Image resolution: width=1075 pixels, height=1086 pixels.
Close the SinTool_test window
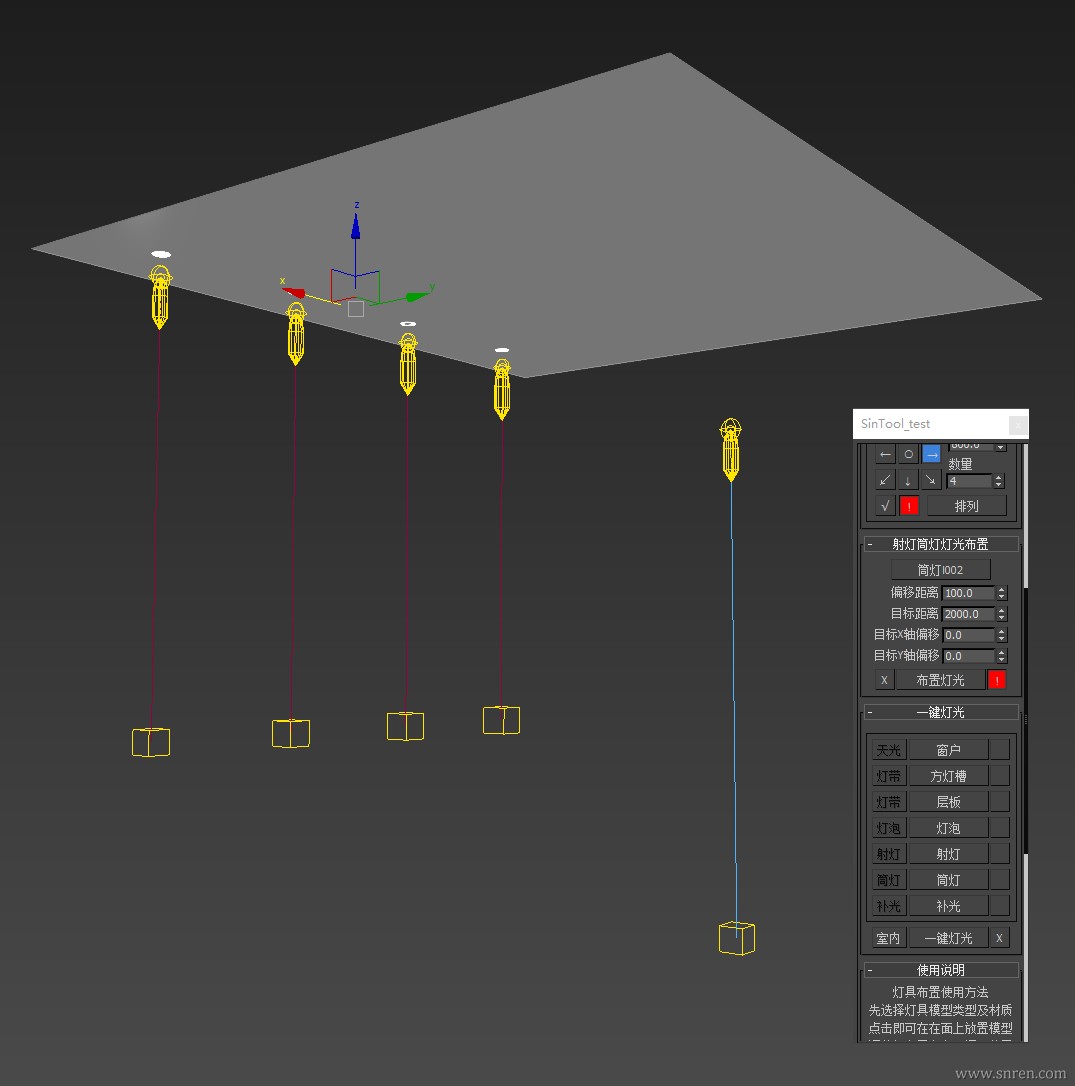[1018, 424]
